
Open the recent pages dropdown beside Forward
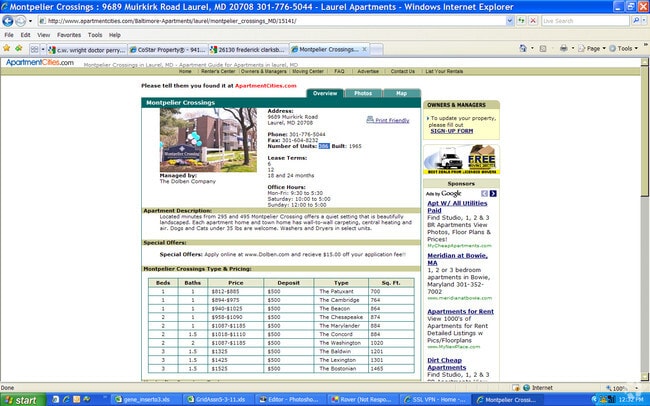point(30,21)
